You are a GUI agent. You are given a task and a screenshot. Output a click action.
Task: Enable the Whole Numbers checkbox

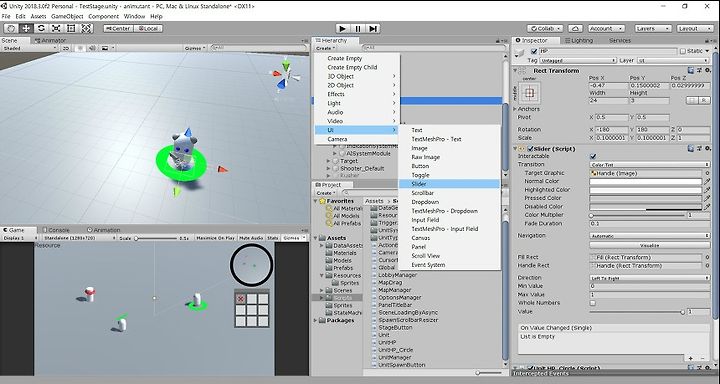593,303
